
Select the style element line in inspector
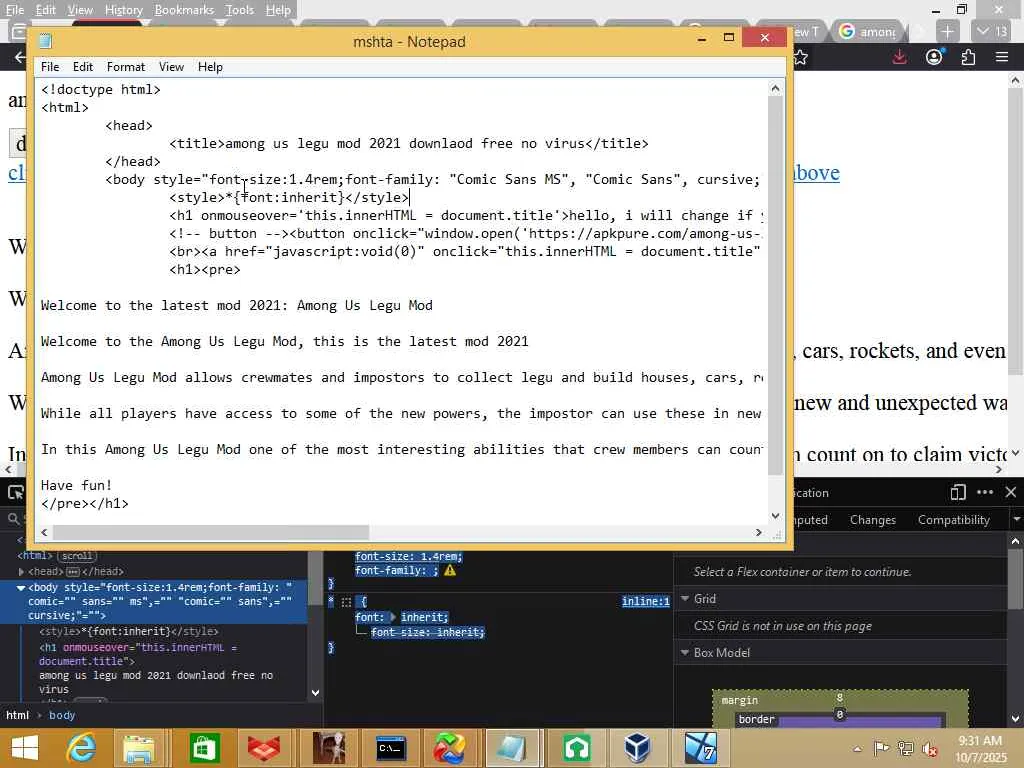(129, 632)
